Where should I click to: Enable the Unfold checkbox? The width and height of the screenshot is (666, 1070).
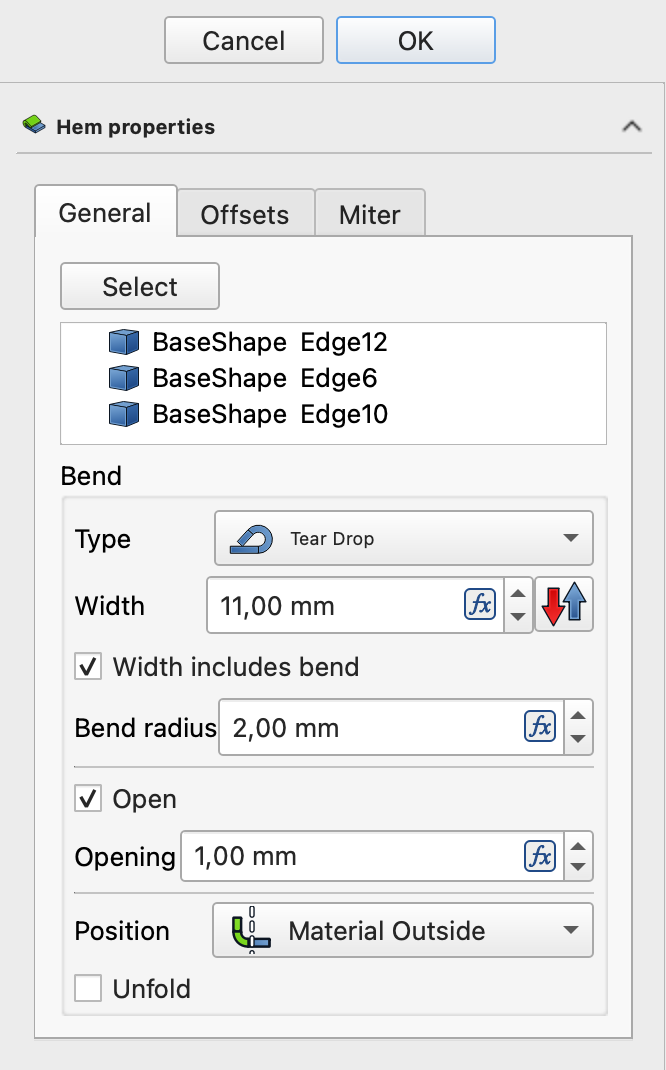[x=89, y=989]
